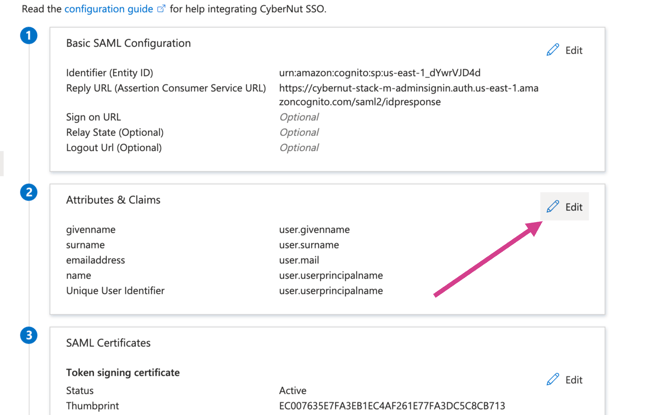Open the configuration guide link
The height and width of the screenshot is (415, 670).
(x=108, y=9)
